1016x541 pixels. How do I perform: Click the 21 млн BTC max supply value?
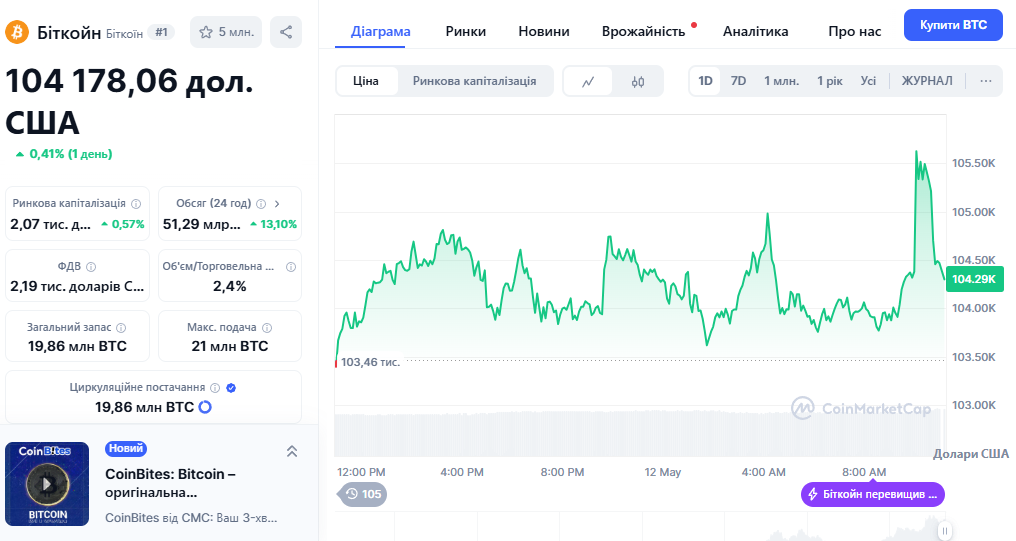pos(229,347)
